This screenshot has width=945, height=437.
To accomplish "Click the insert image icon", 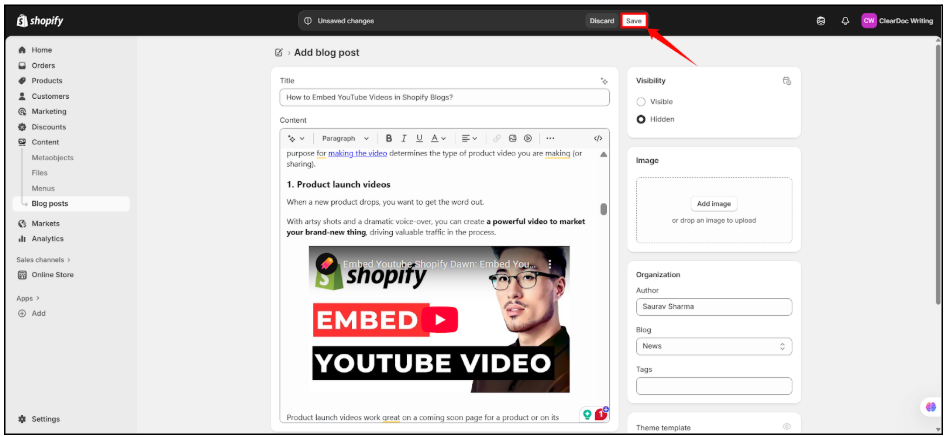I will pyautogui.click(x=512, y=138).
